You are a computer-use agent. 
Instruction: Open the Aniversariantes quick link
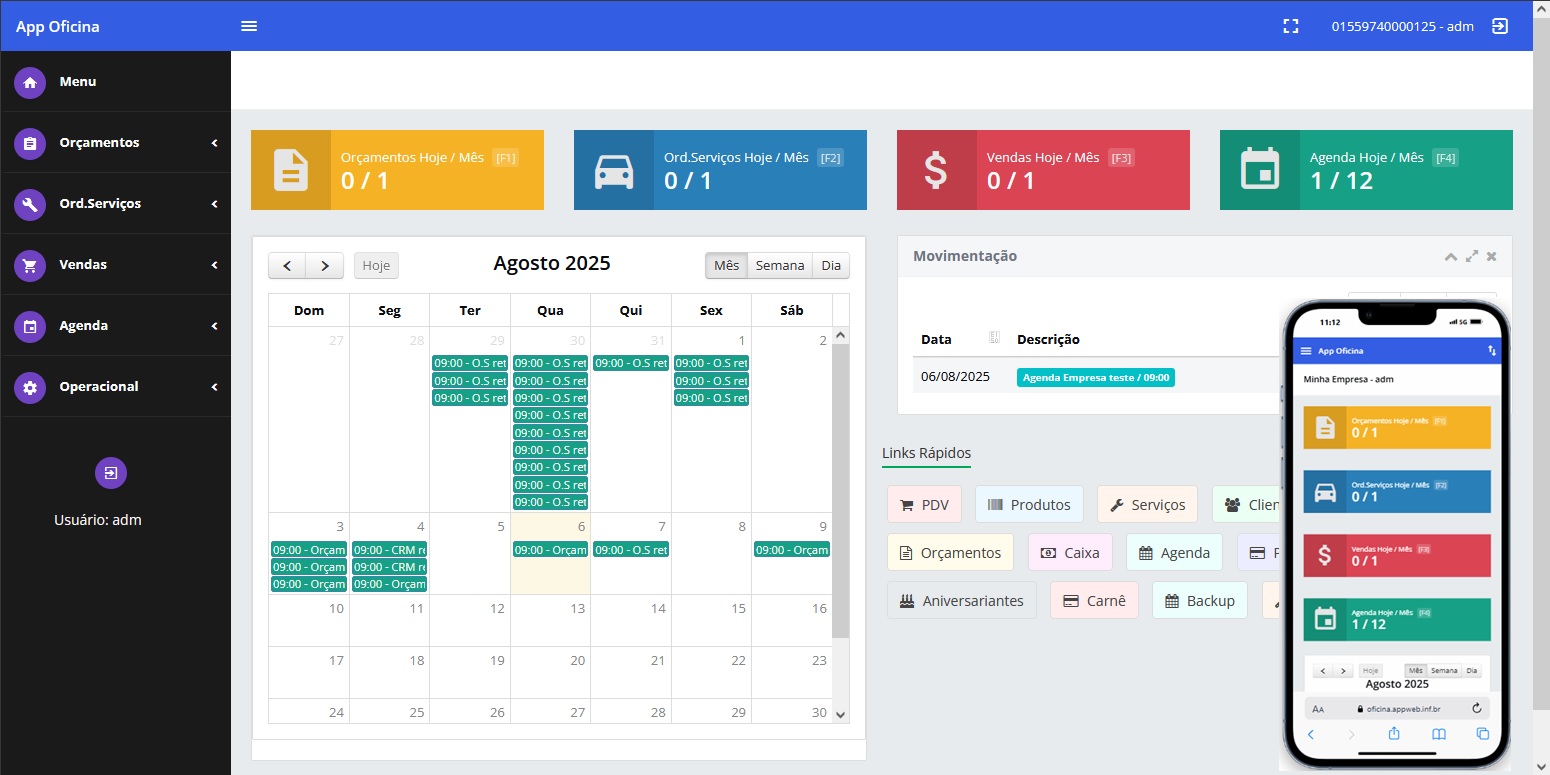point(961,600)
